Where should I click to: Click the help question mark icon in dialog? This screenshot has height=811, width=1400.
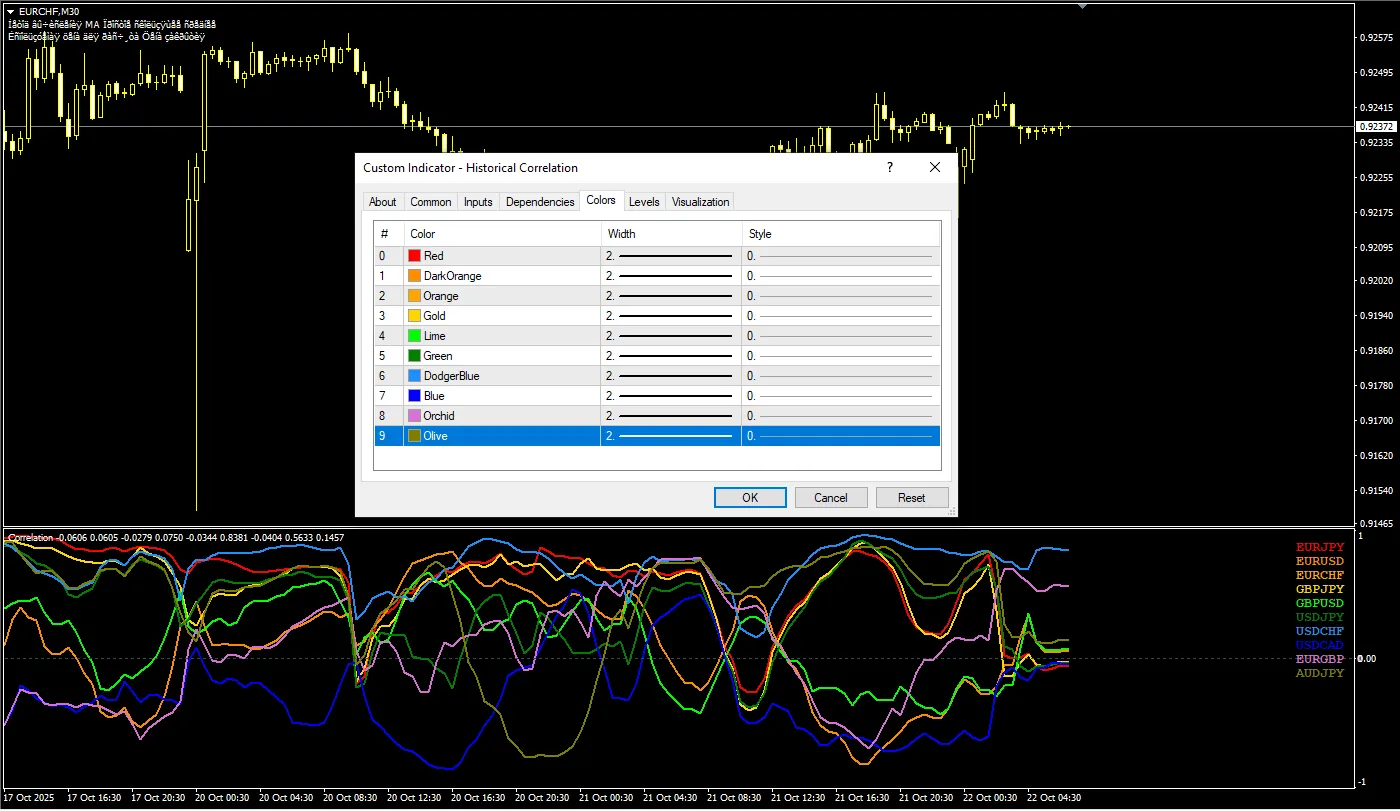pyautogui.click(x=890, y=168)
